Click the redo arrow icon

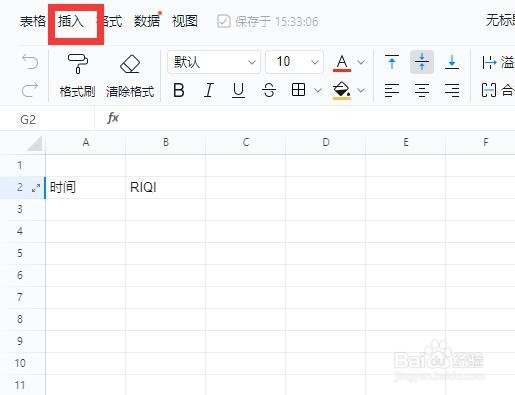[30, 90]
